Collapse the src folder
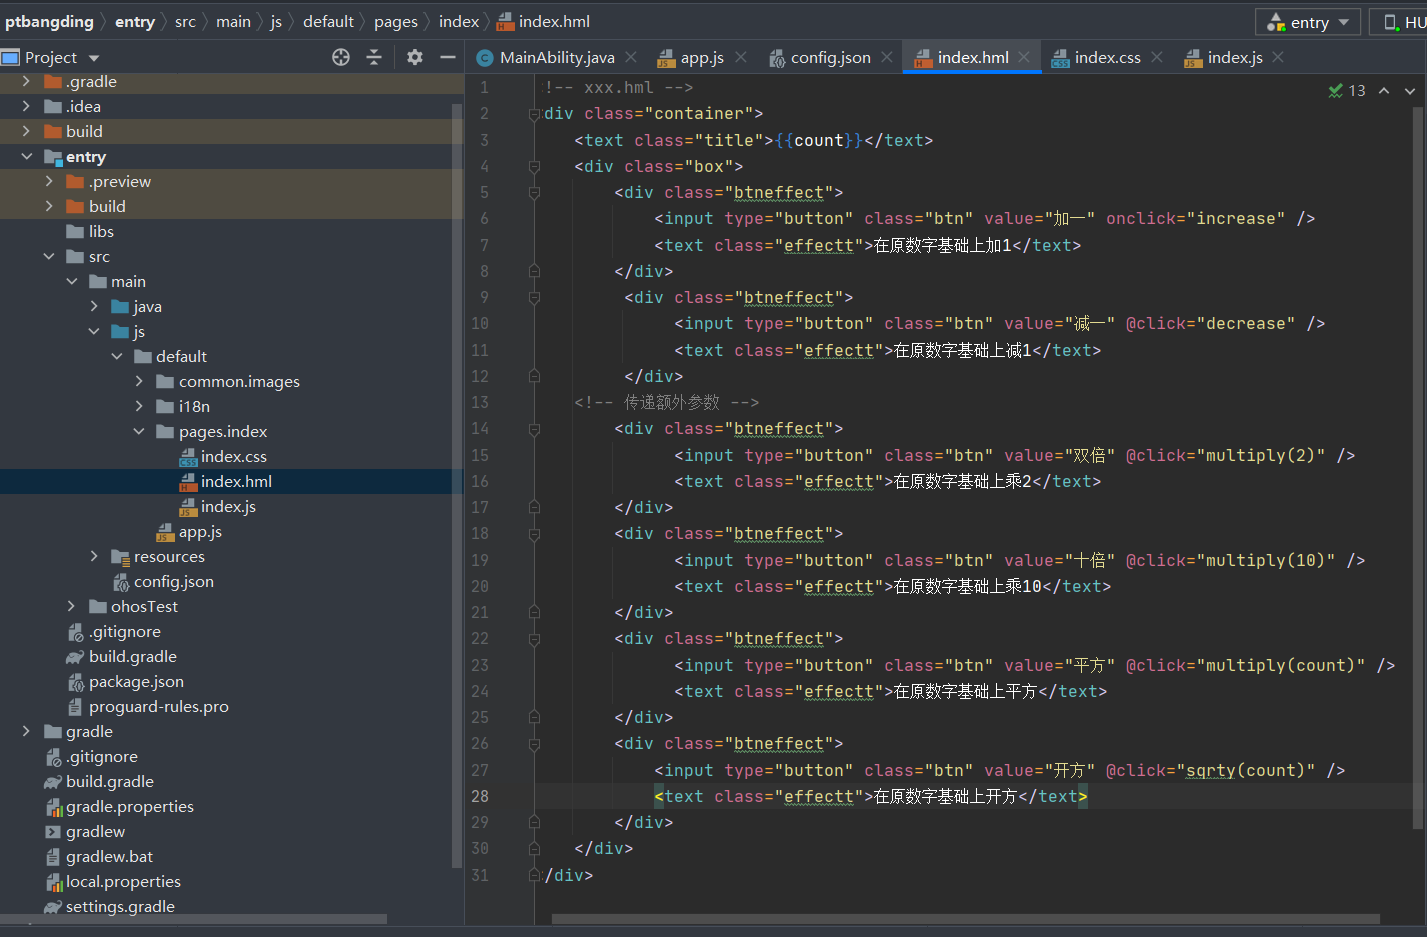Viewport: 1427px width, 937px height. click(x=49, y=256)
